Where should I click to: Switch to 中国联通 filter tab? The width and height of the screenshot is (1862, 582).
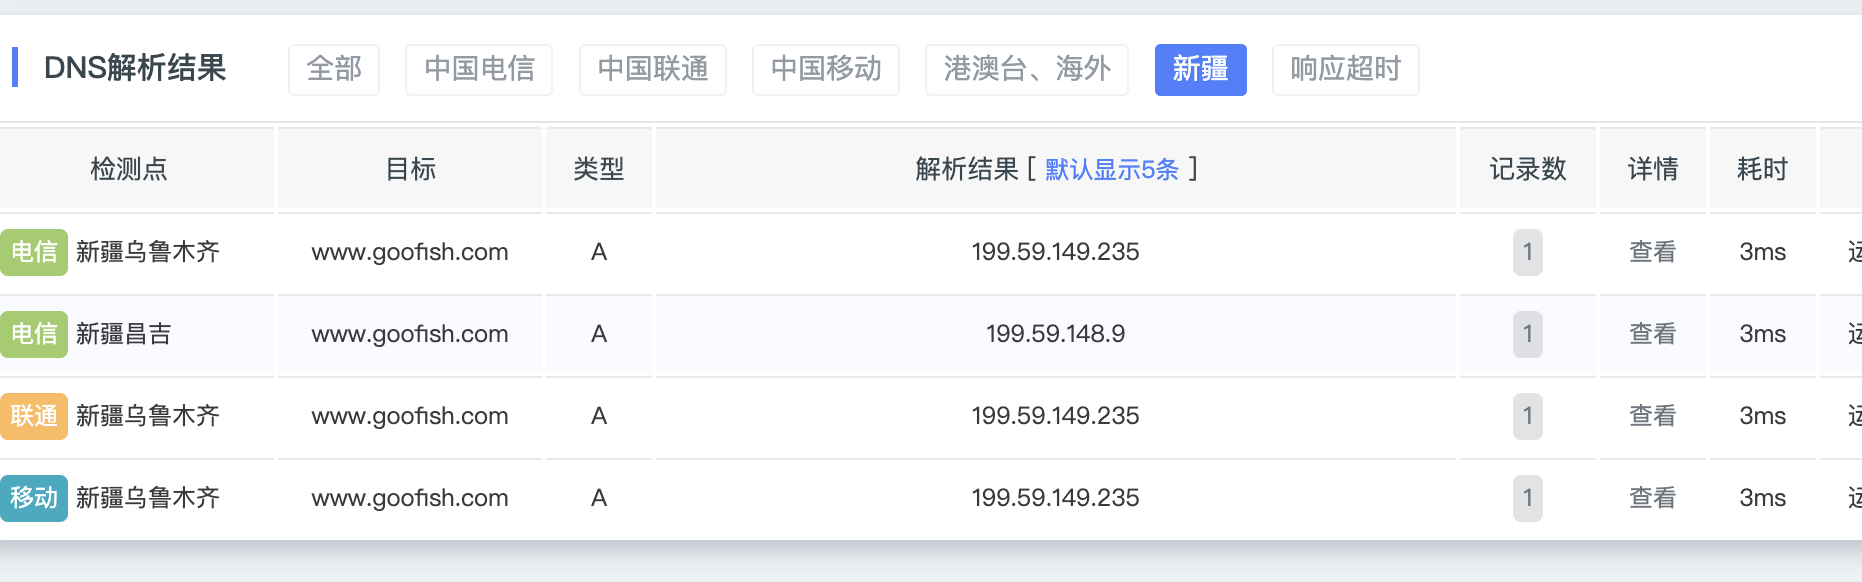coord(652,70)
